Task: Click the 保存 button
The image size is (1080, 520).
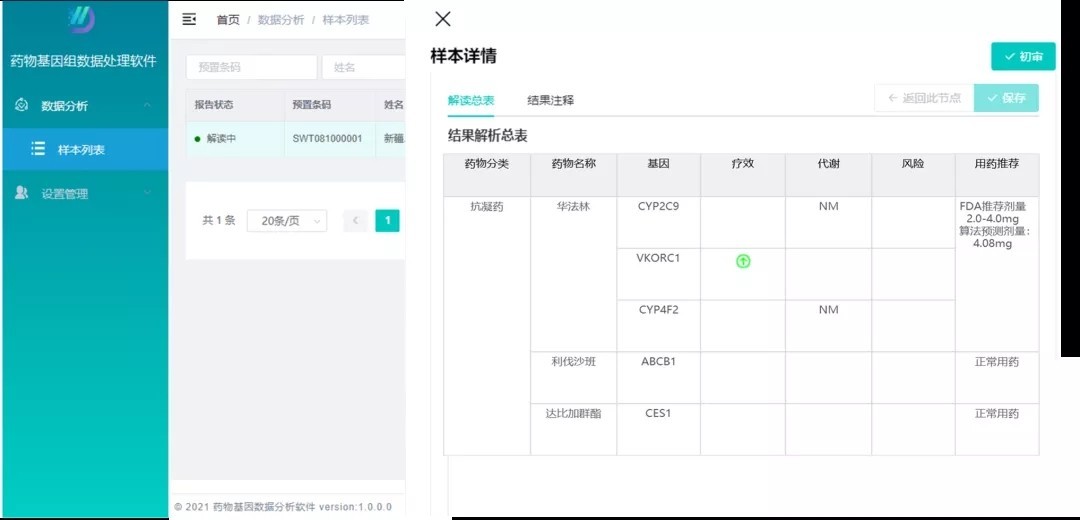Action: (1006, 98)
